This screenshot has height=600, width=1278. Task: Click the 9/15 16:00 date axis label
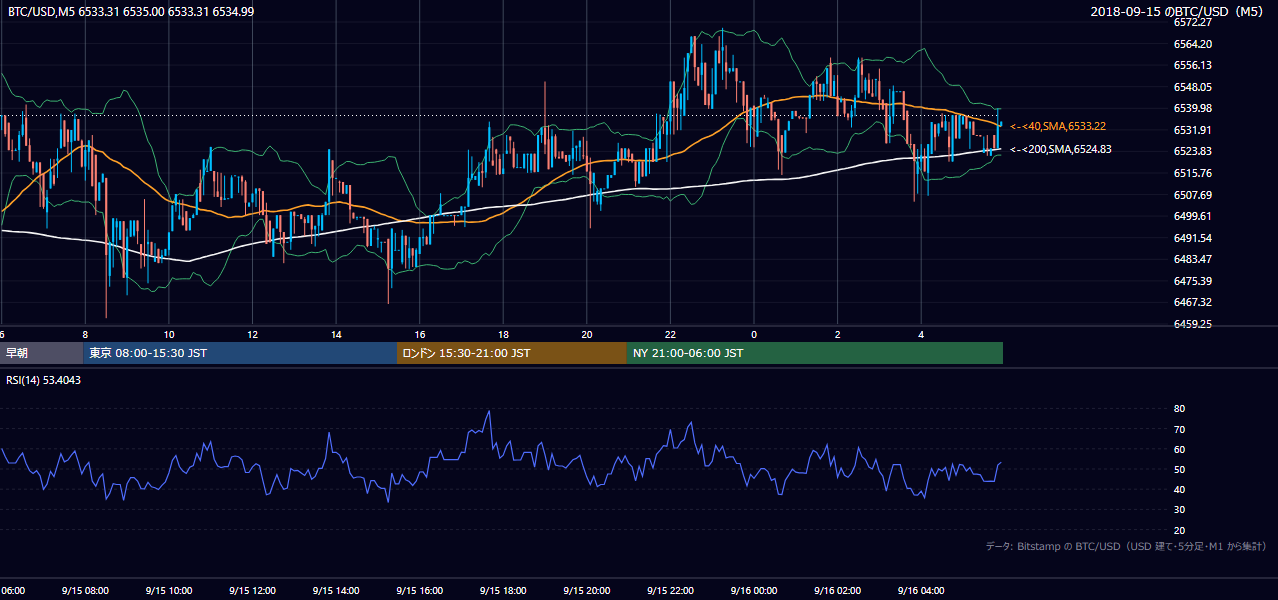pyautogui.click(x=419, y=591)
